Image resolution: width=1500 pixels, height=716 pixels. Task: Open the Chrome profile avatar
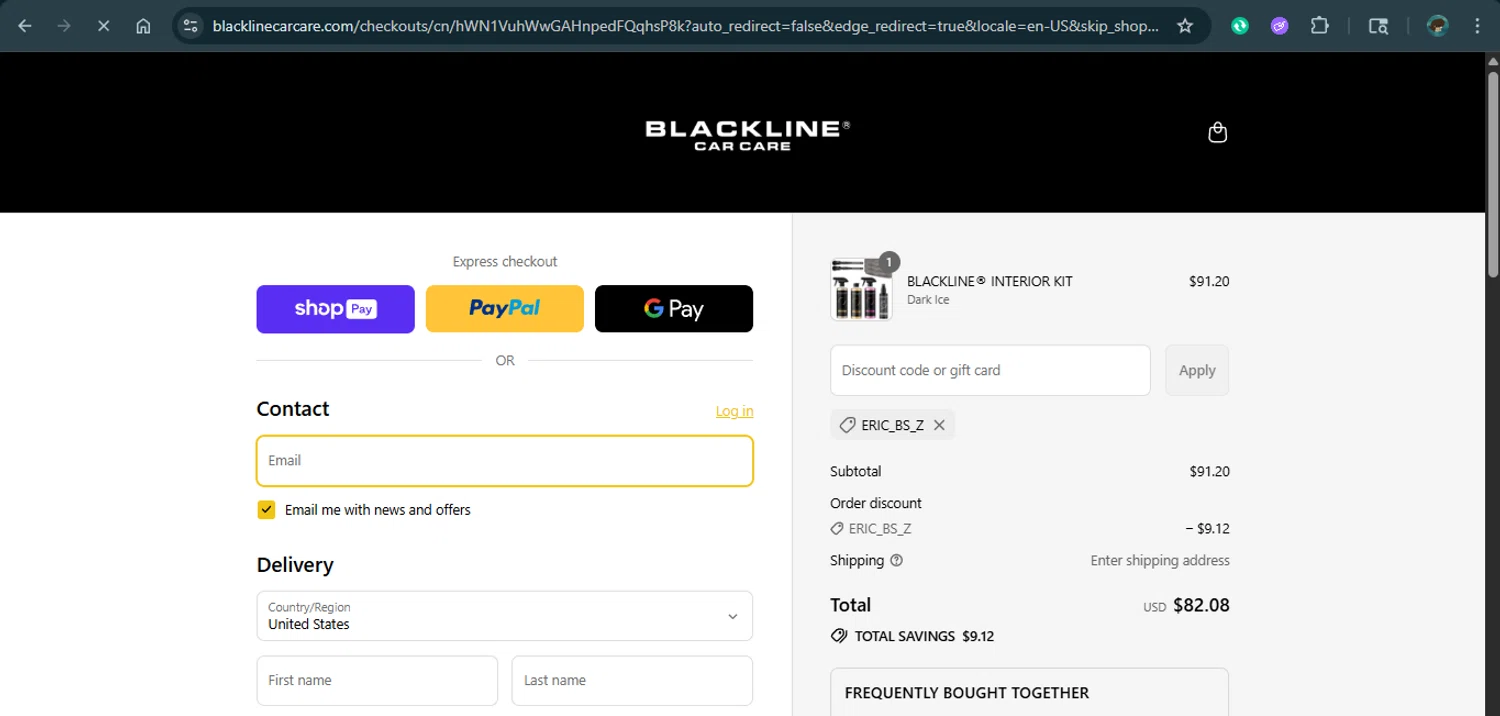[1438, 26]
